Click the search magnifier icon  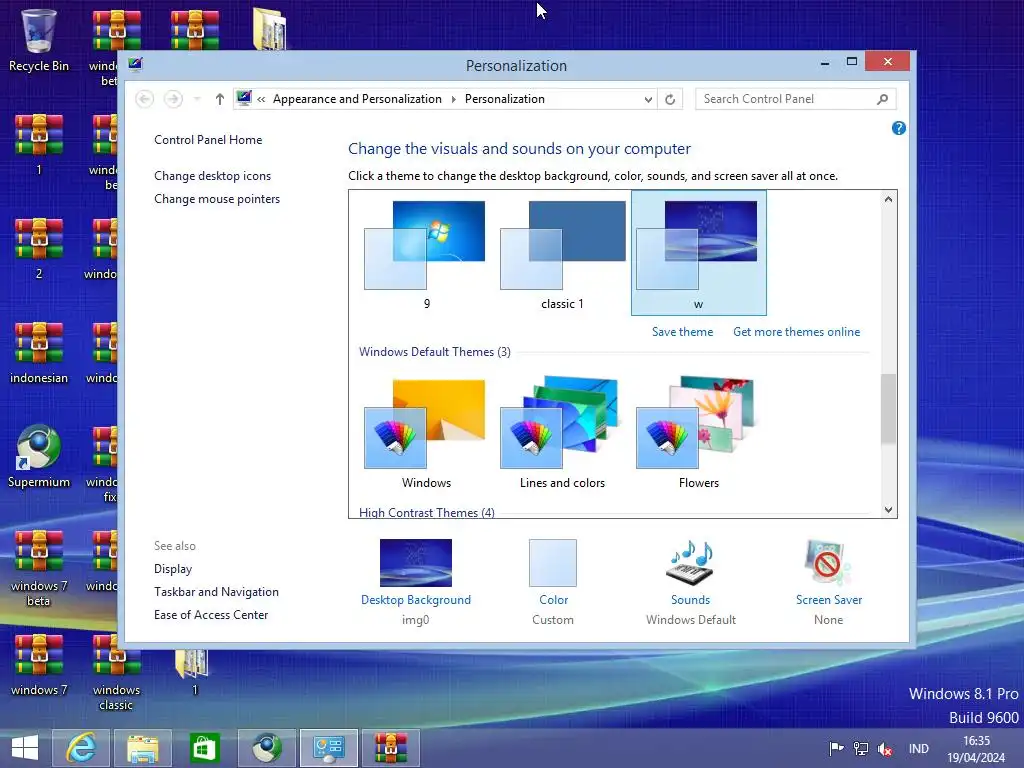[882, 99]
